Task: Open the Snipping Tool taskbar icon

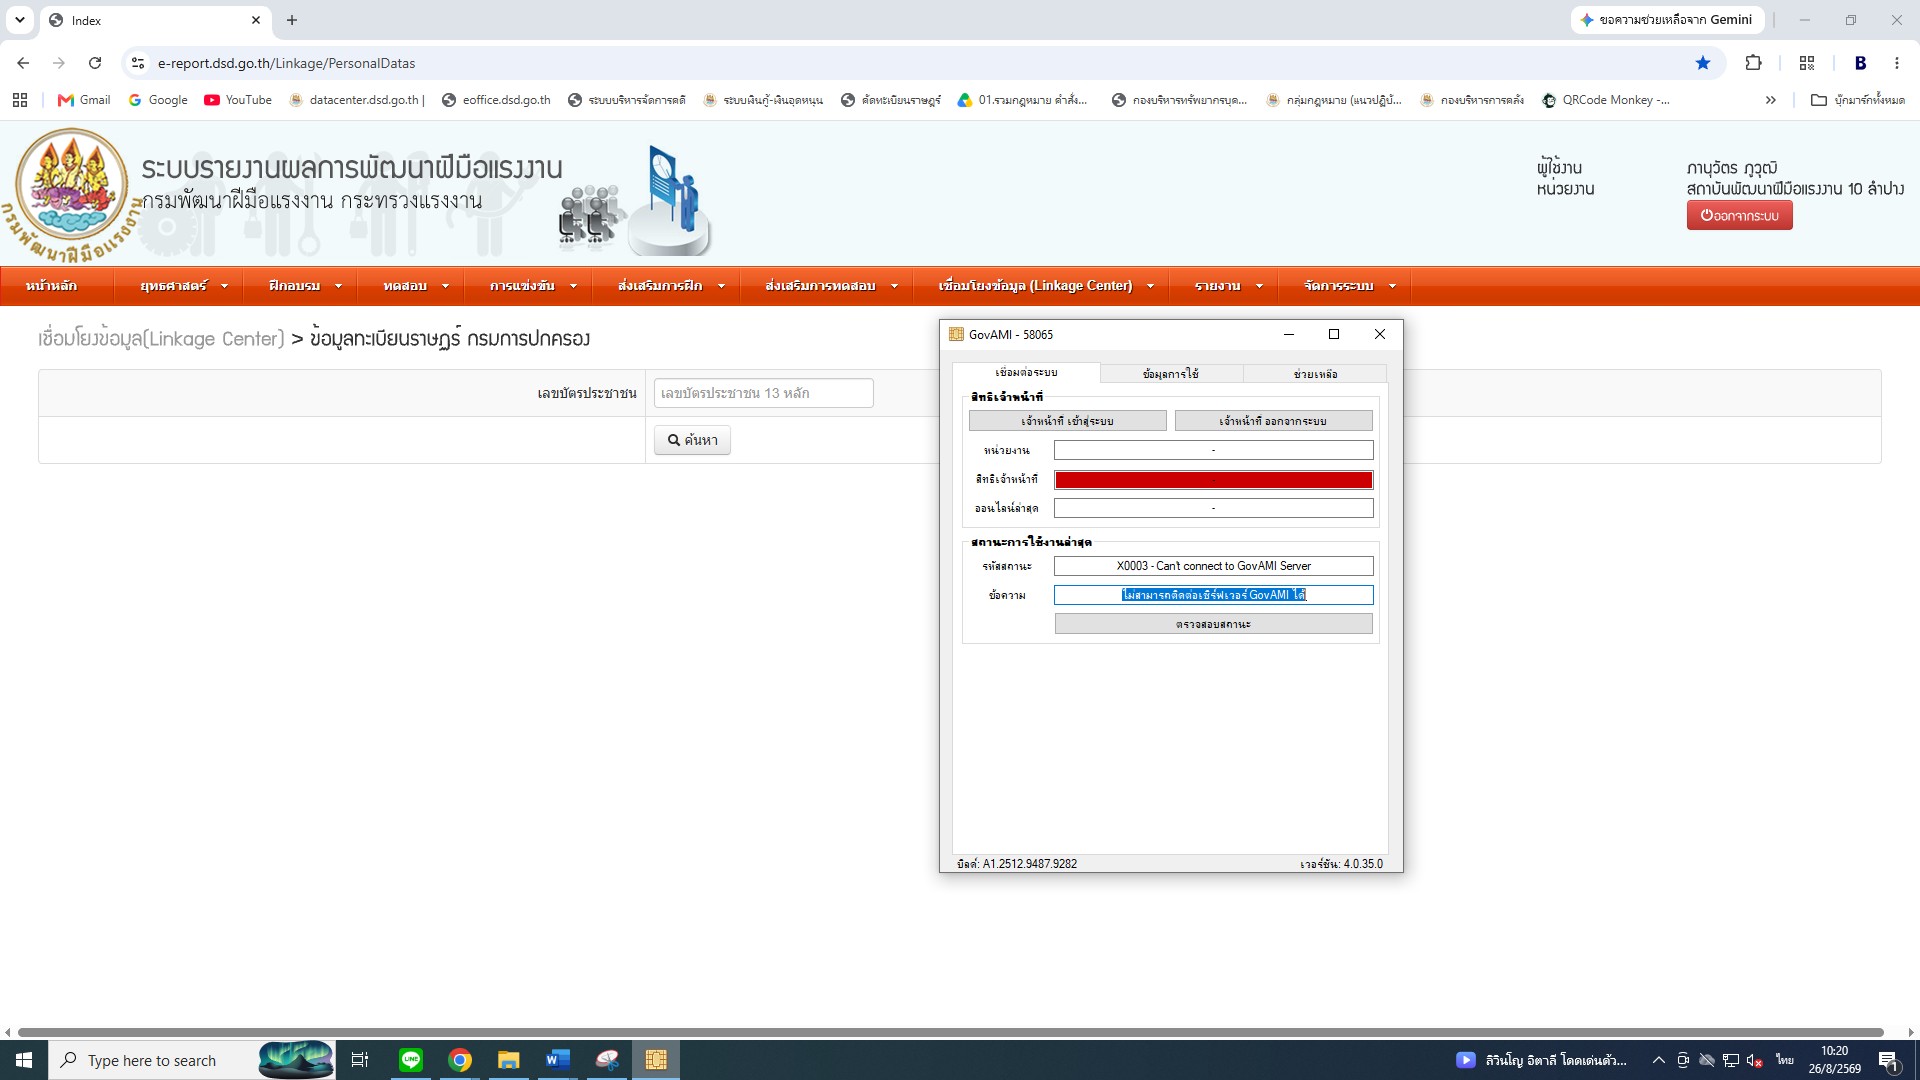Action: [x=607, y=1060]
